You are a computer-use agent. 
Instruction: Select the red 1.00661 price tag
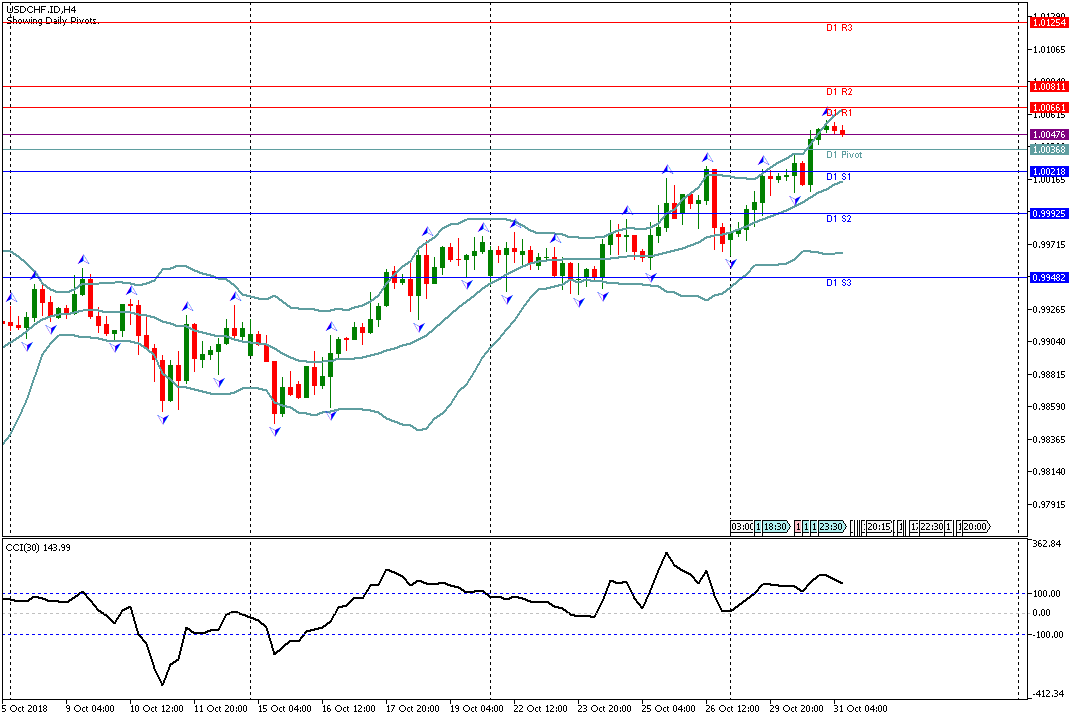[x=1049, y=107]
